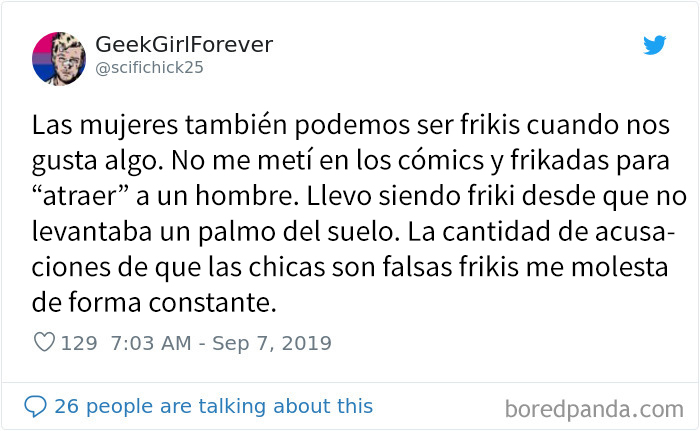The width and height of the screenshot is (700, 431).
Task: Like the tweet with the heart icon
Action: pyautogui.click(x=44, y=343)
